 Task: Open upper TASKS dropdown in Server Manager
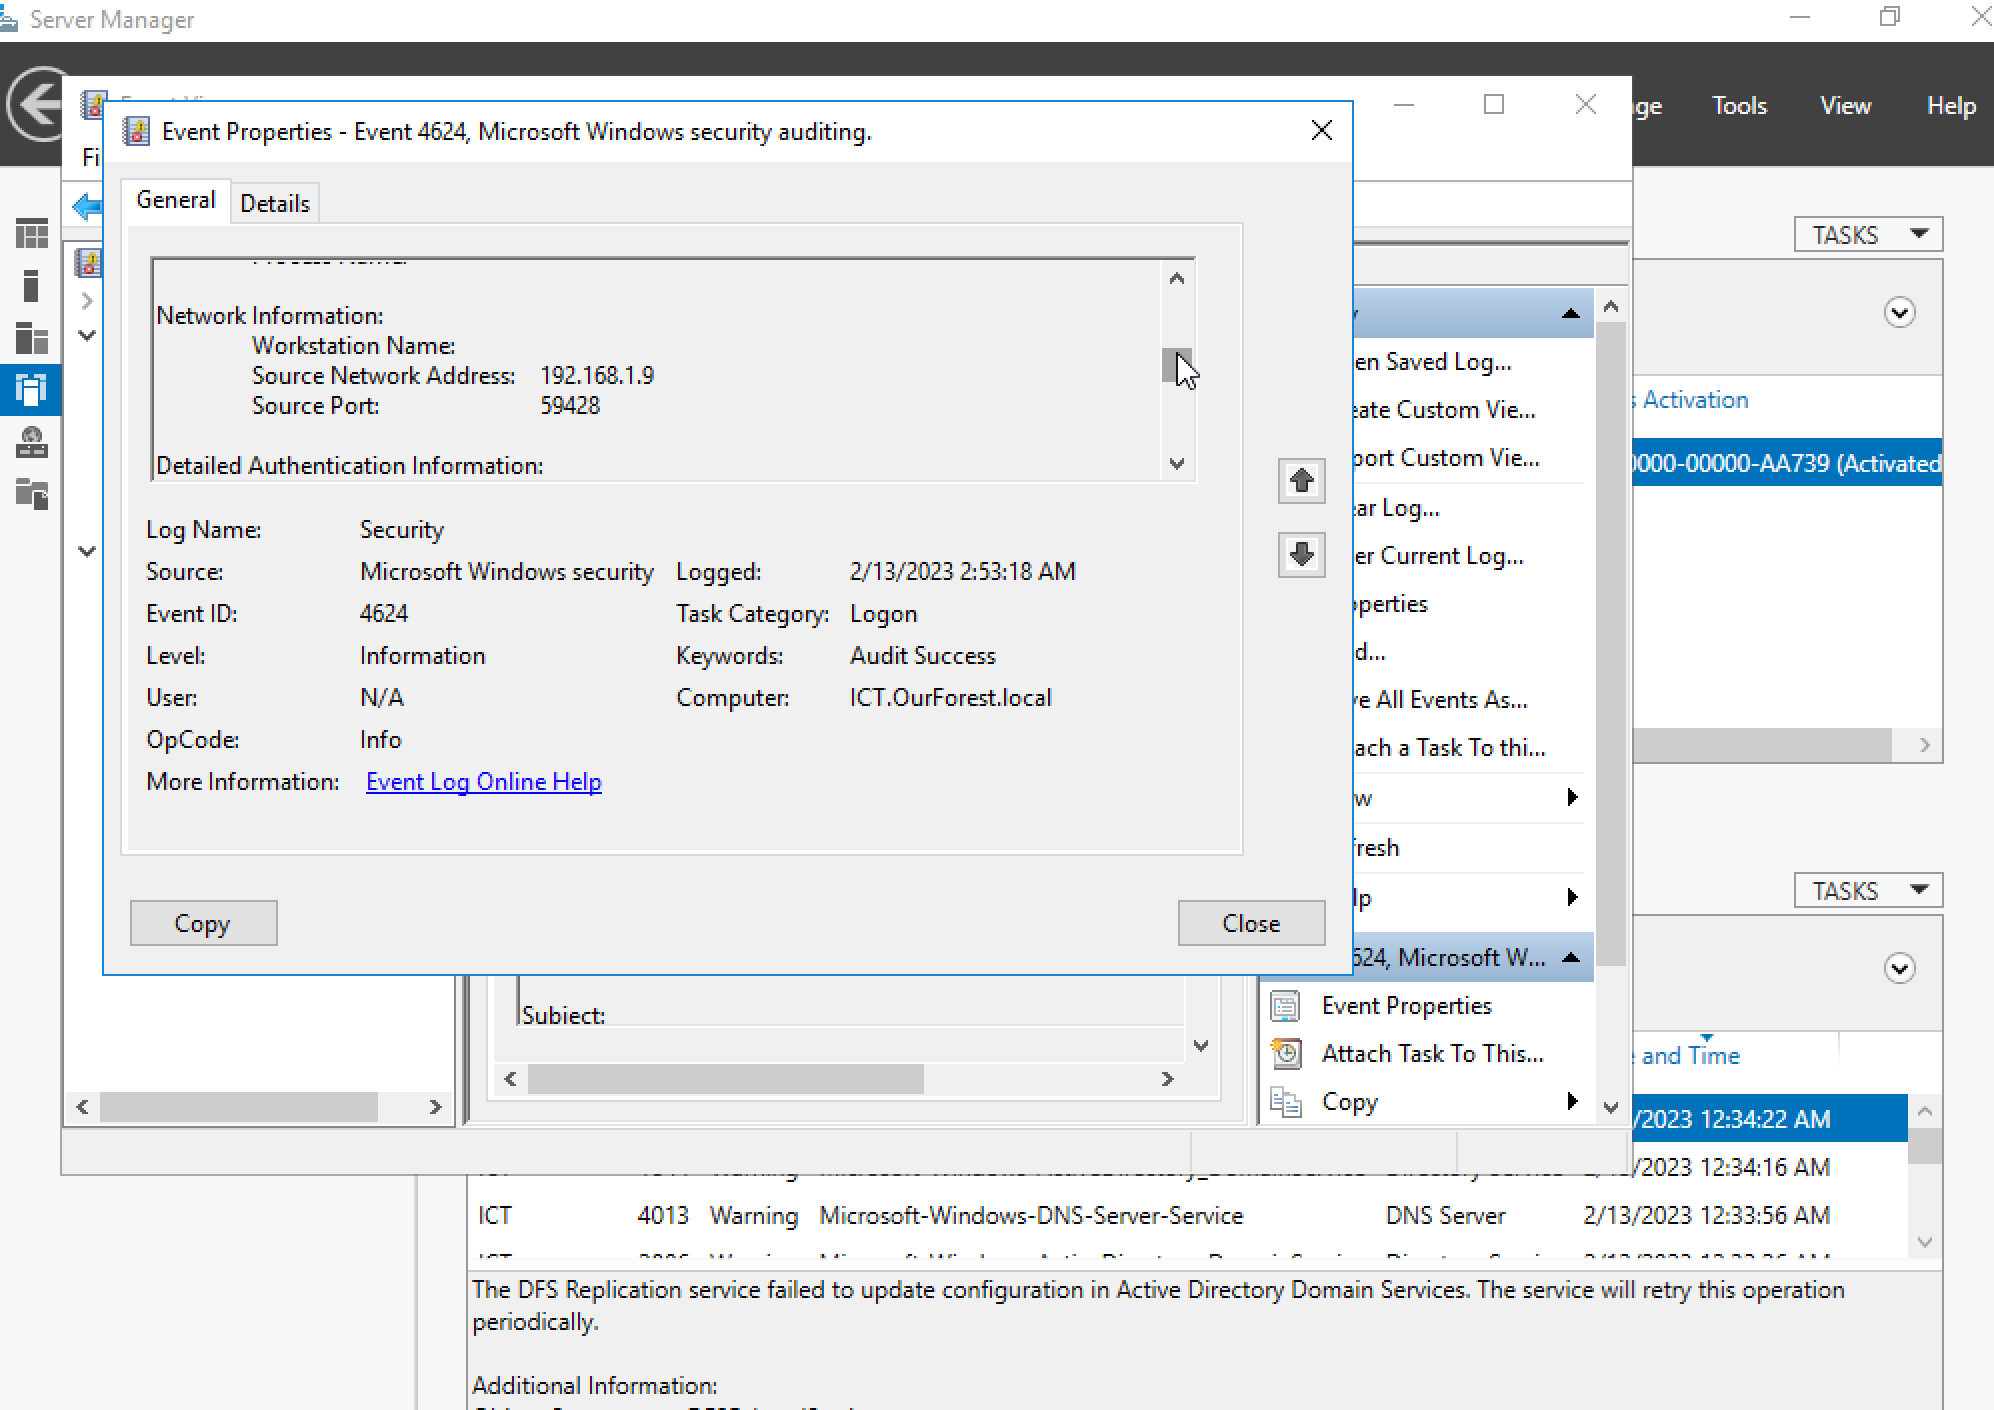1868,235
